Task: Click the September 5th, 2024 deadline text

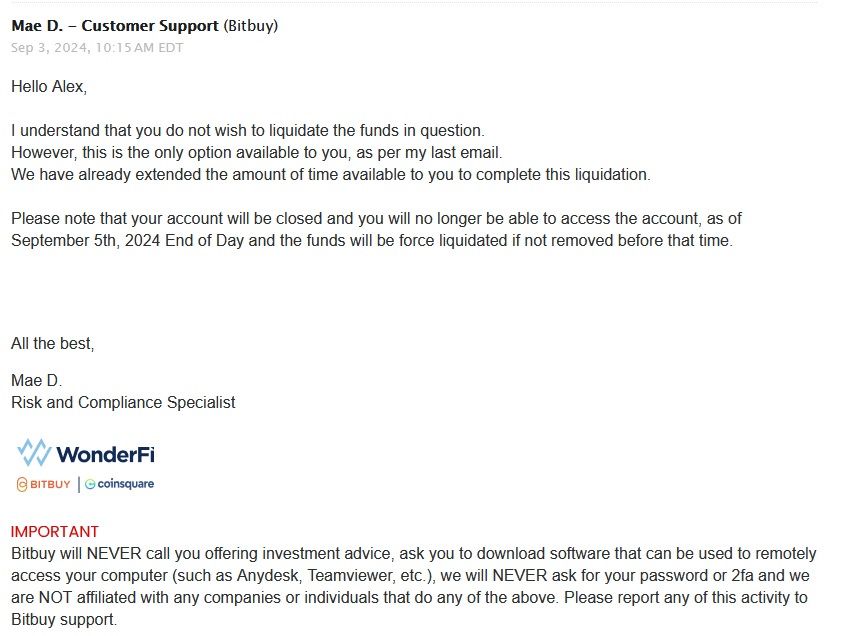Action: [85, 240]
